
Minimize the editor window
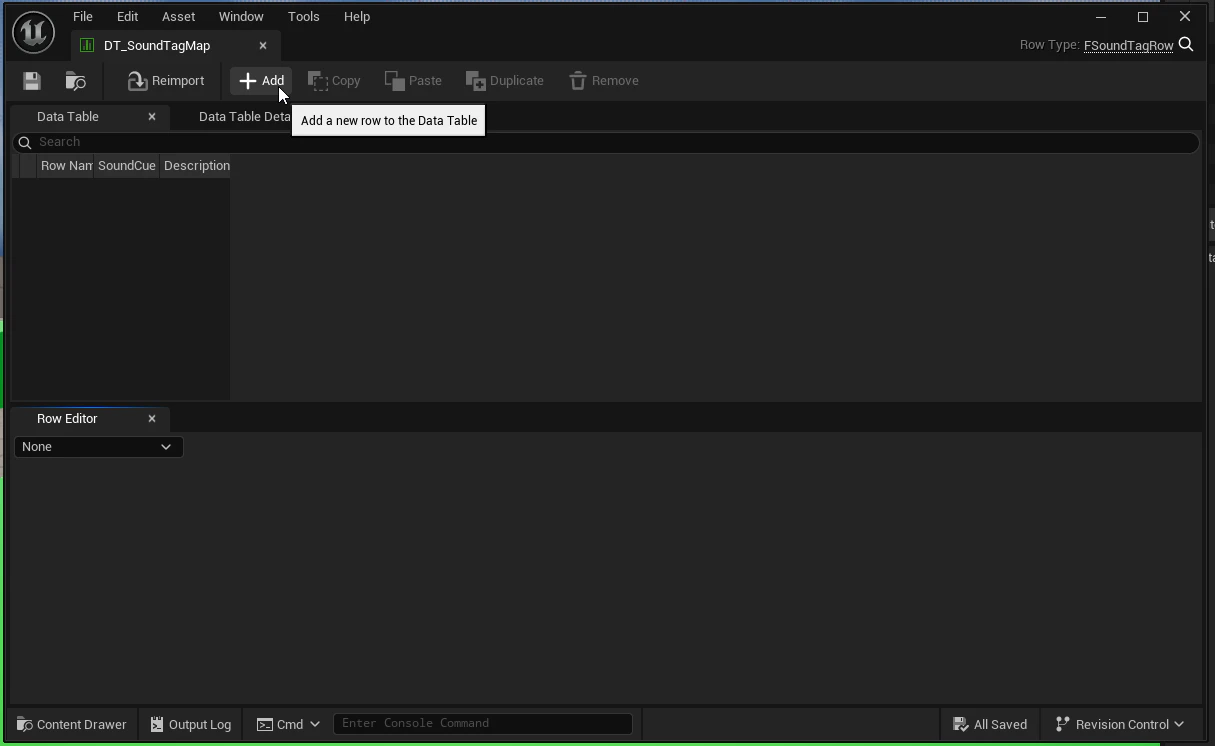[1101, 17]
